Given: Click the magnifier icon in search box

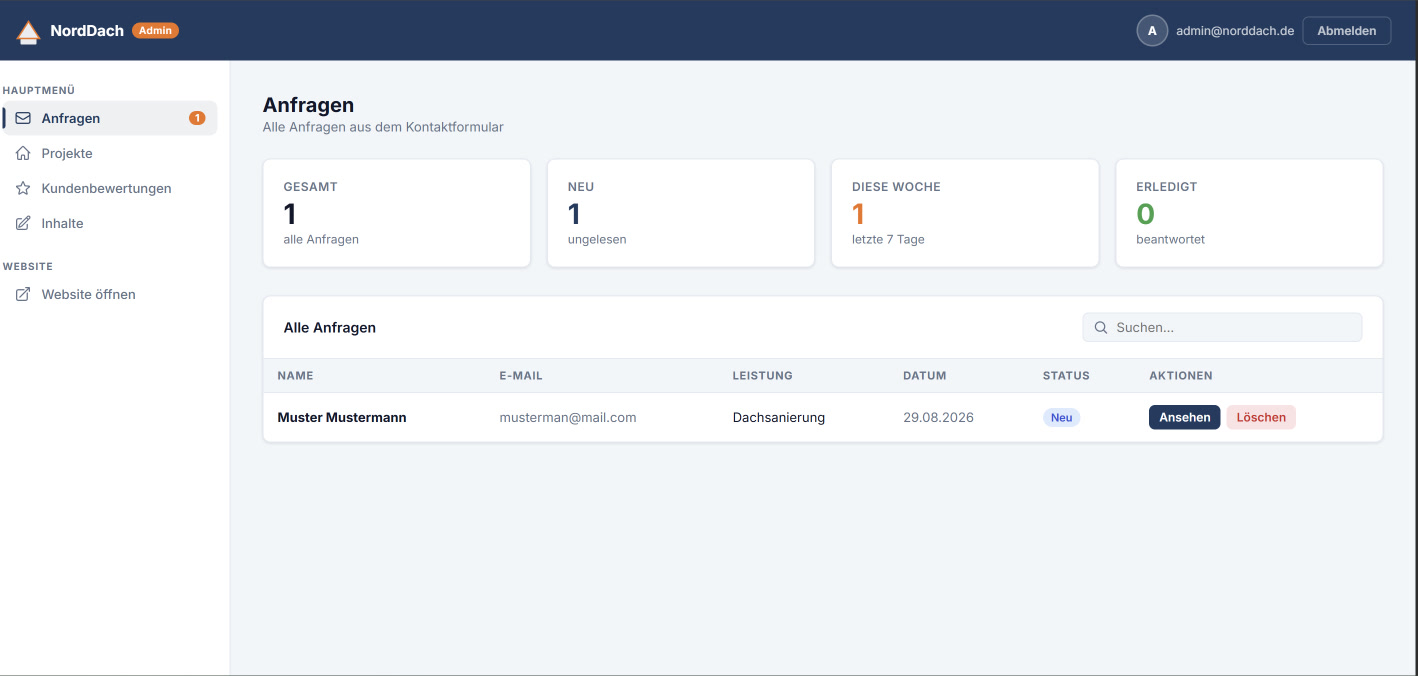Looking at the screenshot, I should [1101, 327].
